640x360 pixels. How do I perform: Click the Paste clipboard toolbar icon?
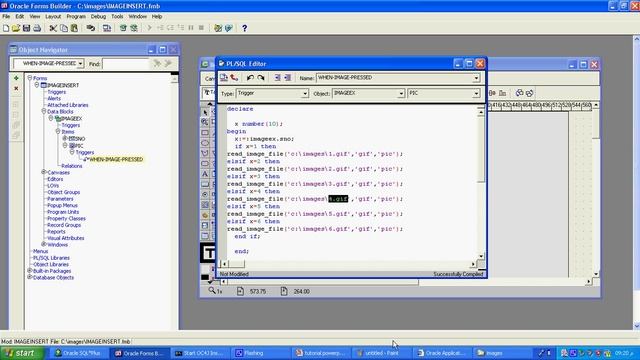(74, 28)
